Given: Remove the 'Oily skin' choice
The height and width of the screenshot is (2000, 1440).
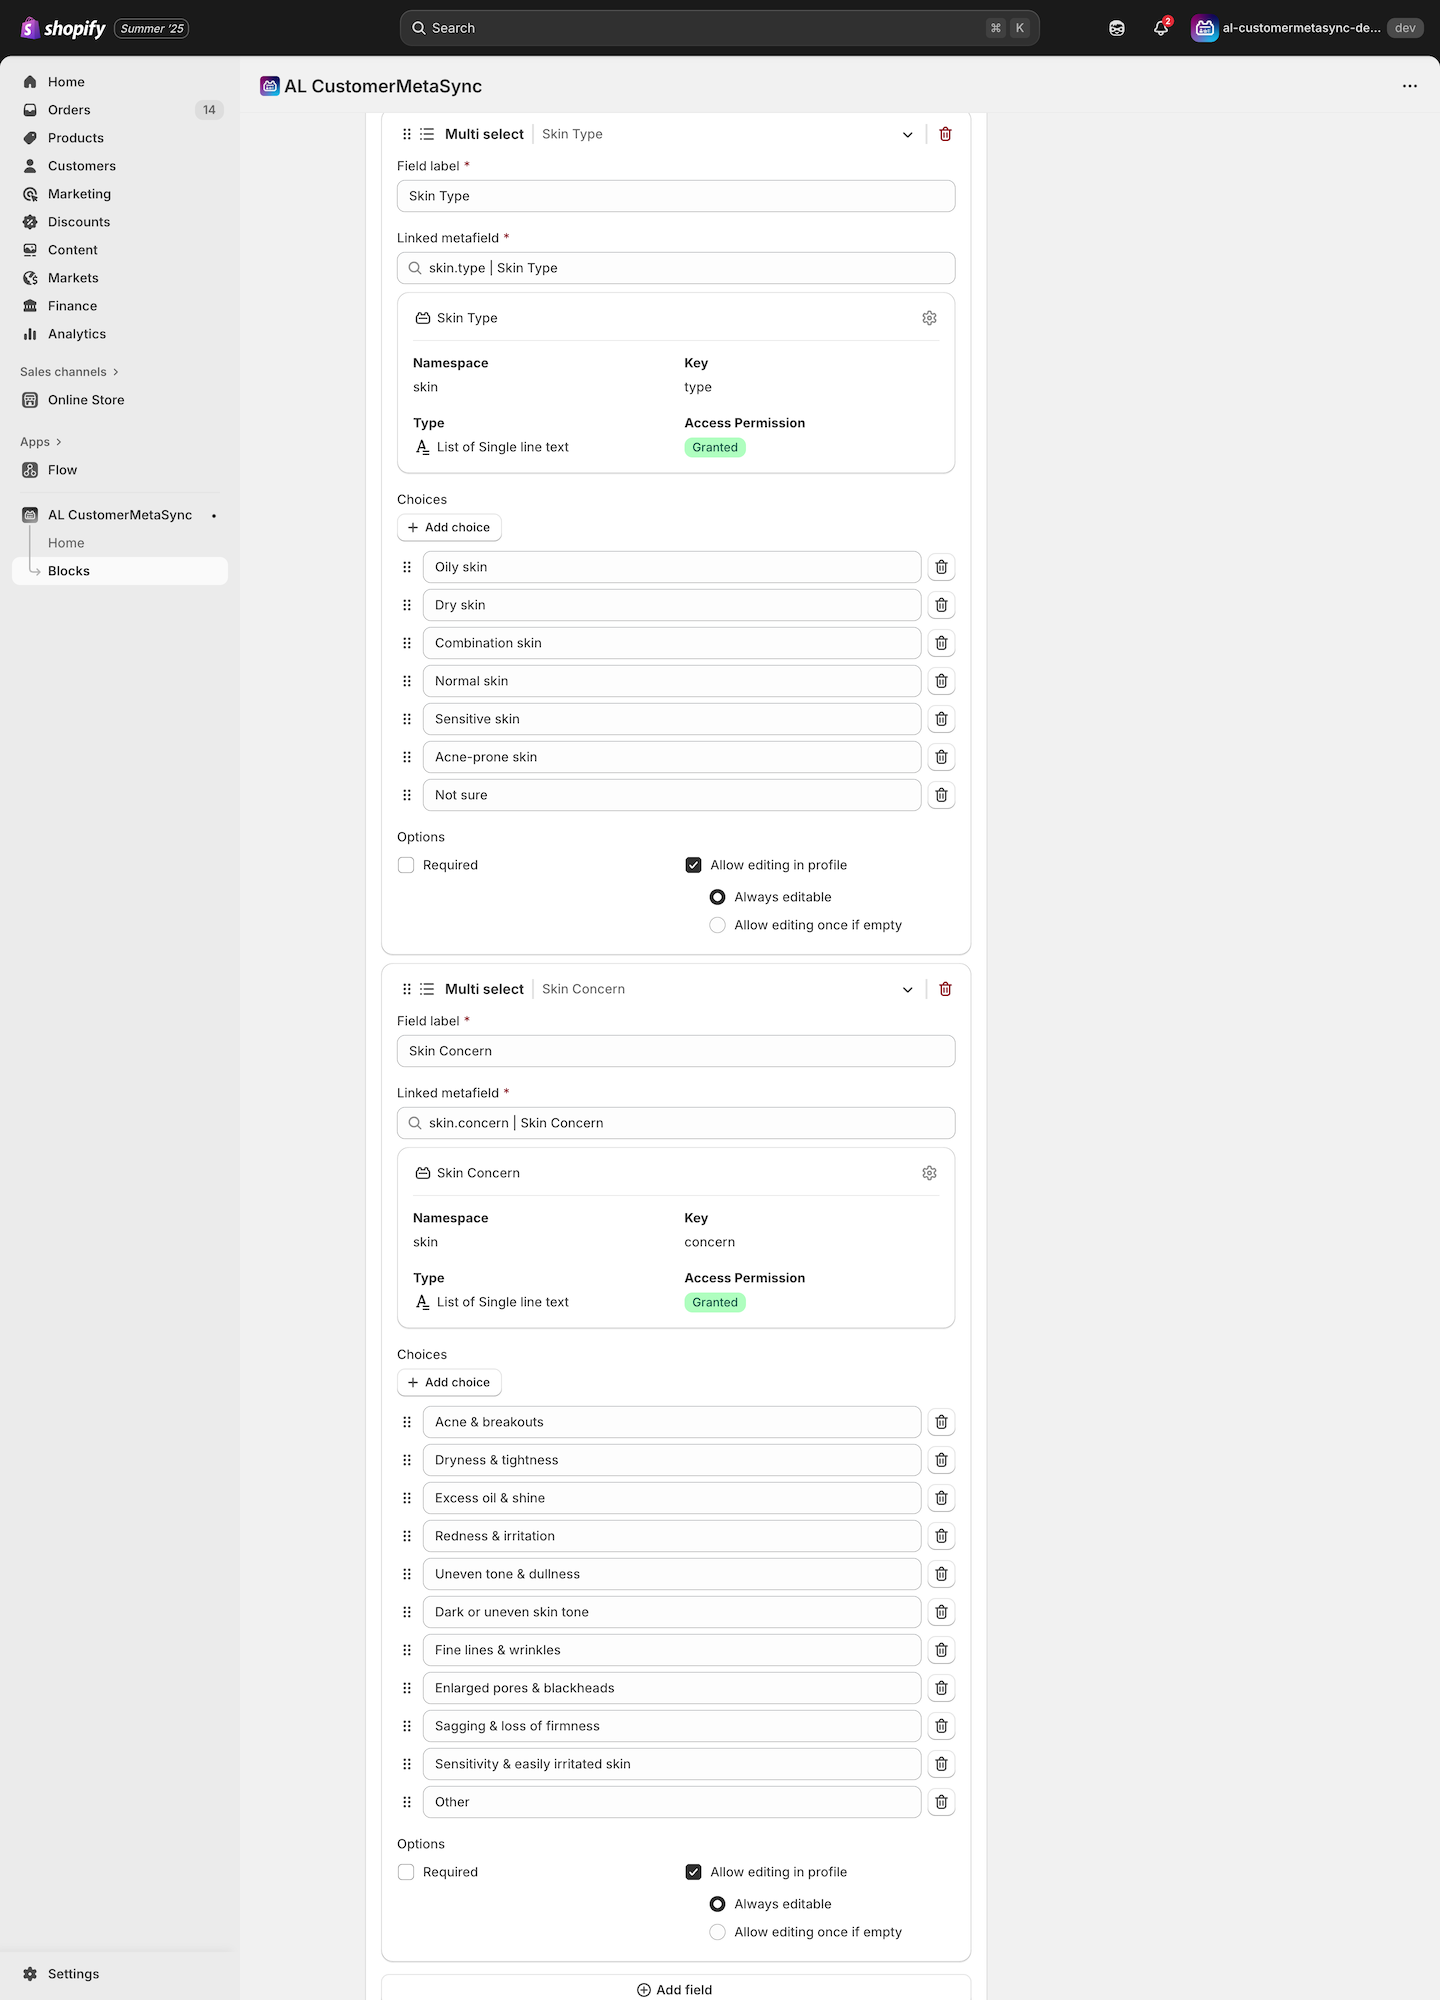Looking at the screenshot, I should pyautogui.click(x=941, y=567).
